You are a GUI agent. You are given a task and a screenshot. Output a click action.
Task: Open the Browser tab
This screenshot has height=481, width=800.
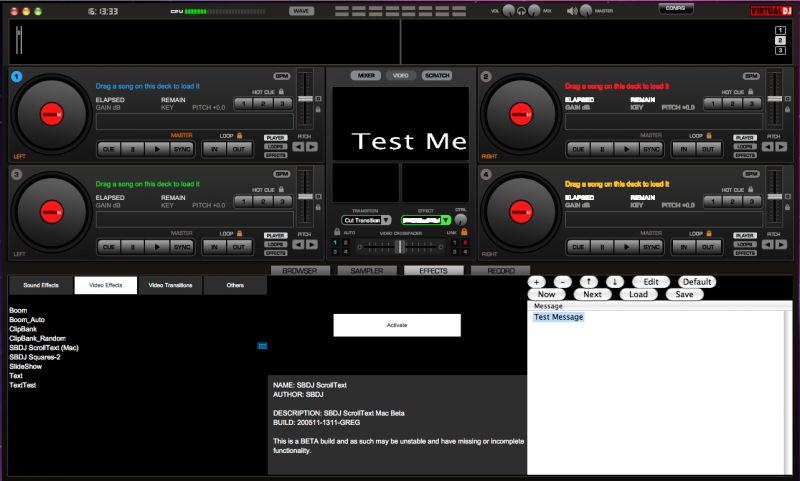300,270
